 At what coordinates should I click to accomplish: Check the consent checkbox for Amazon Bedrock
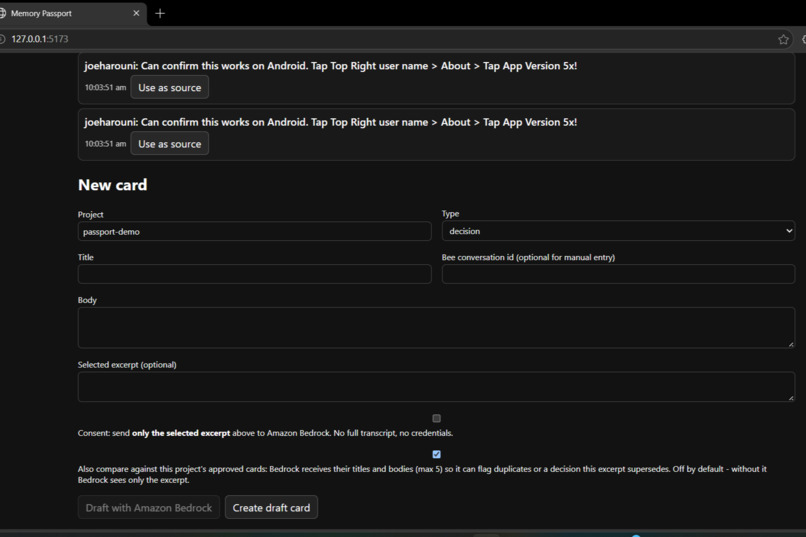coord(436,418)
